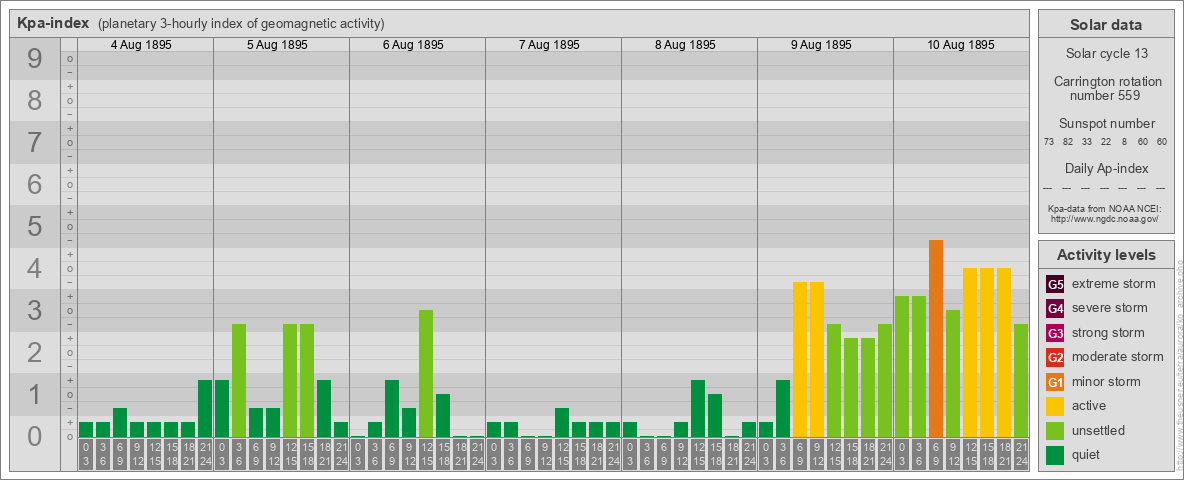Click the 7 Aug 1895 date header
Viewport: 1184px width, 480px height.
click(x=549, y=45)
